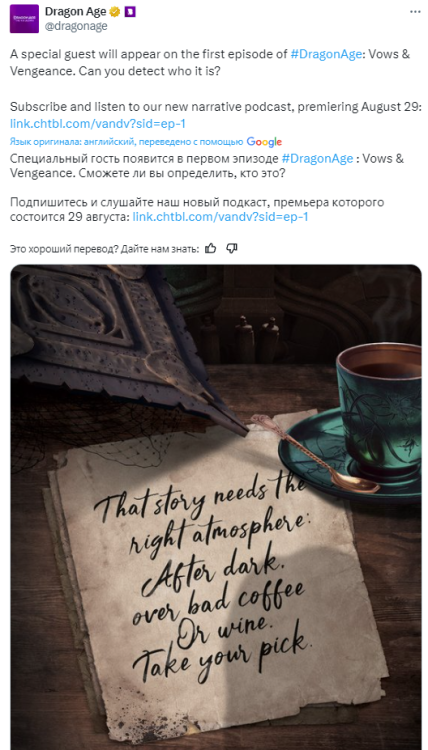
Task: Follow link.chtbl.com link after '29 августа'
Action: pyautogui.click(x=220, y=217)
